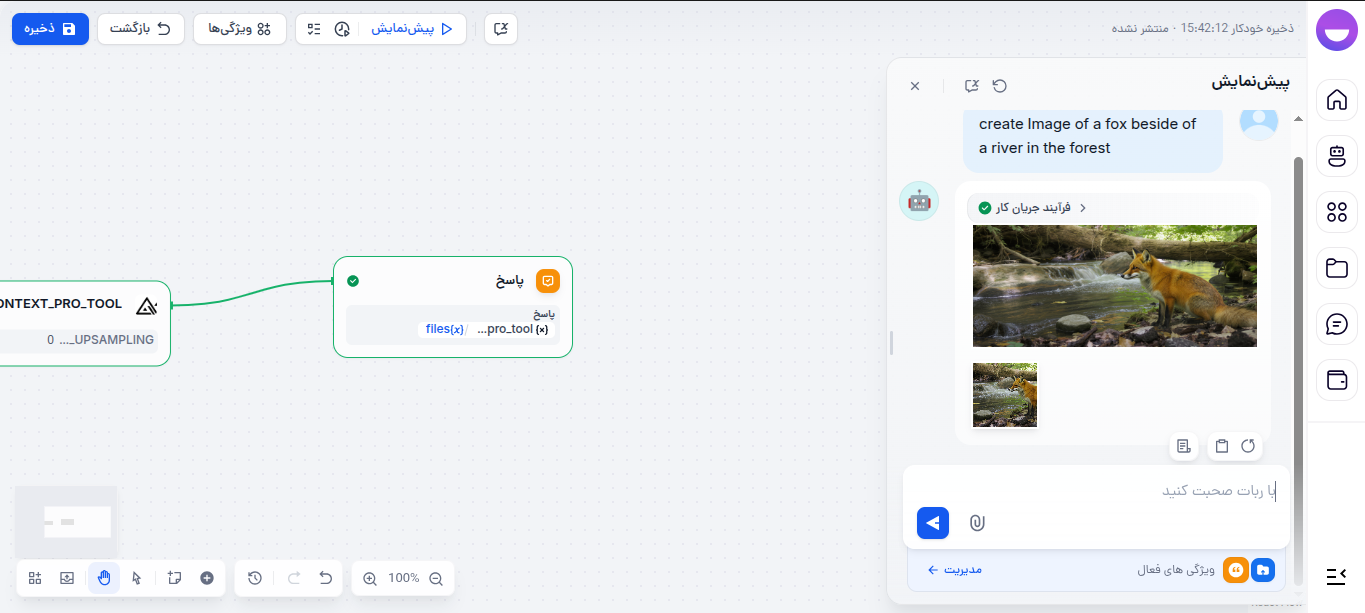1365x613 pixels.
Task: Click the blue Save (ذخیره) button
Action: 50,29
